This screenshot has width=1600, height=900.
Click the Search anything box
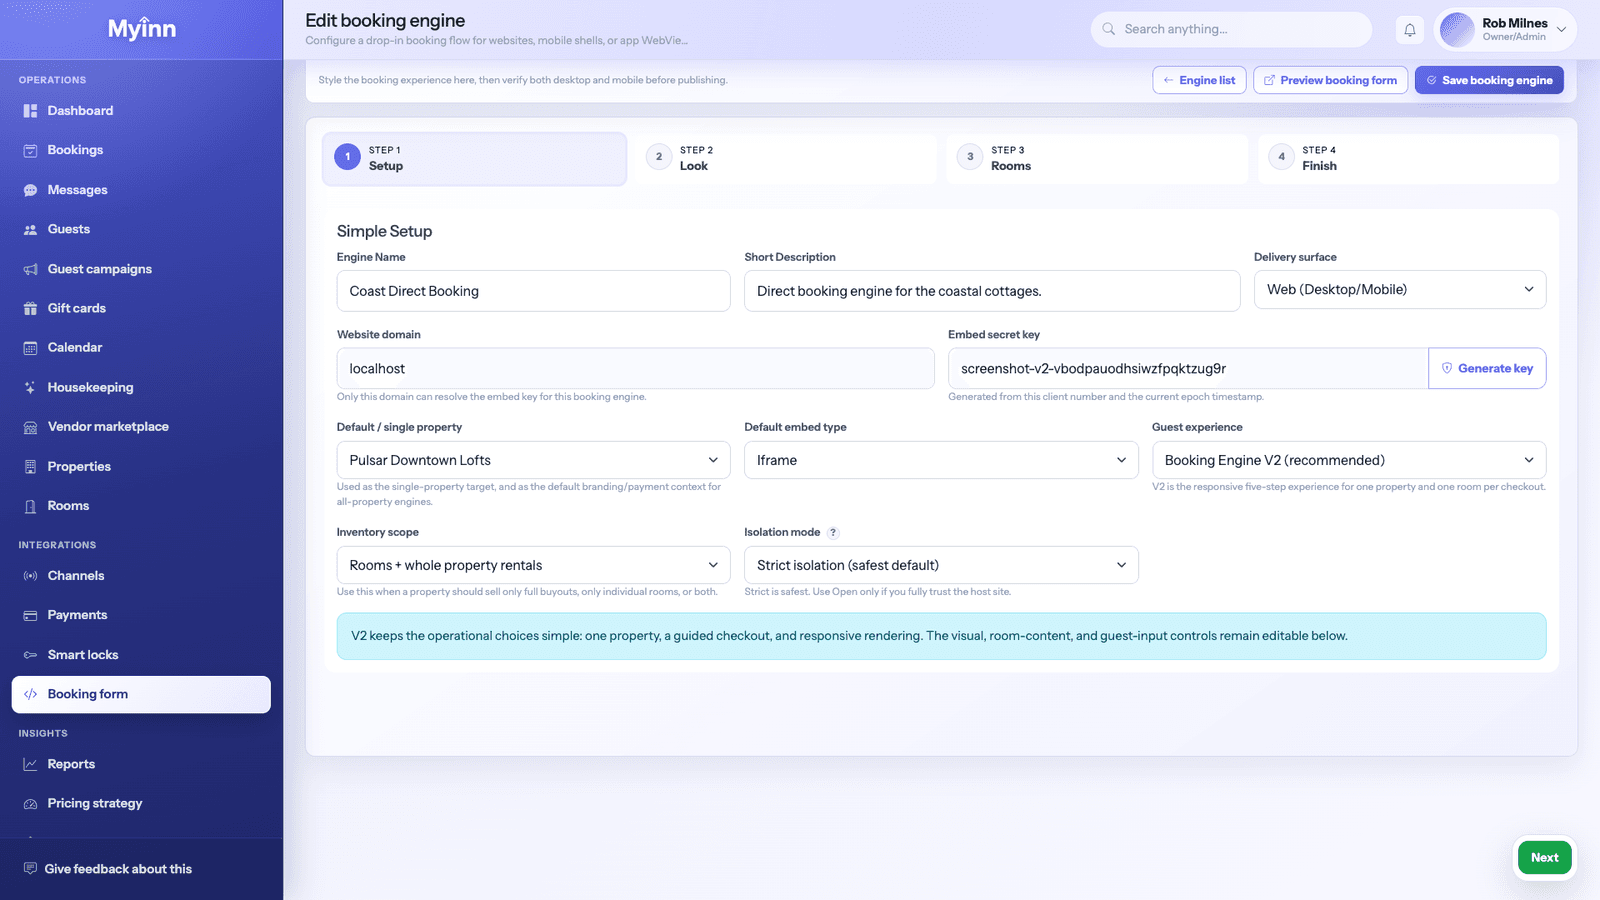coord(1231,29)
